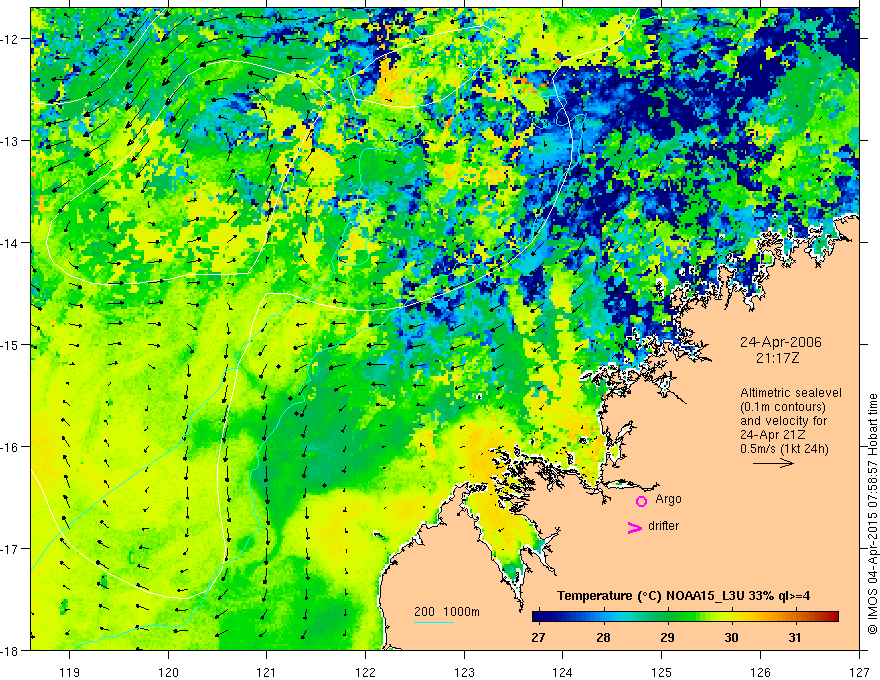Click the green 29 degree region of color bar
This screenshot has width=880, height=680.
pos(667,616)
